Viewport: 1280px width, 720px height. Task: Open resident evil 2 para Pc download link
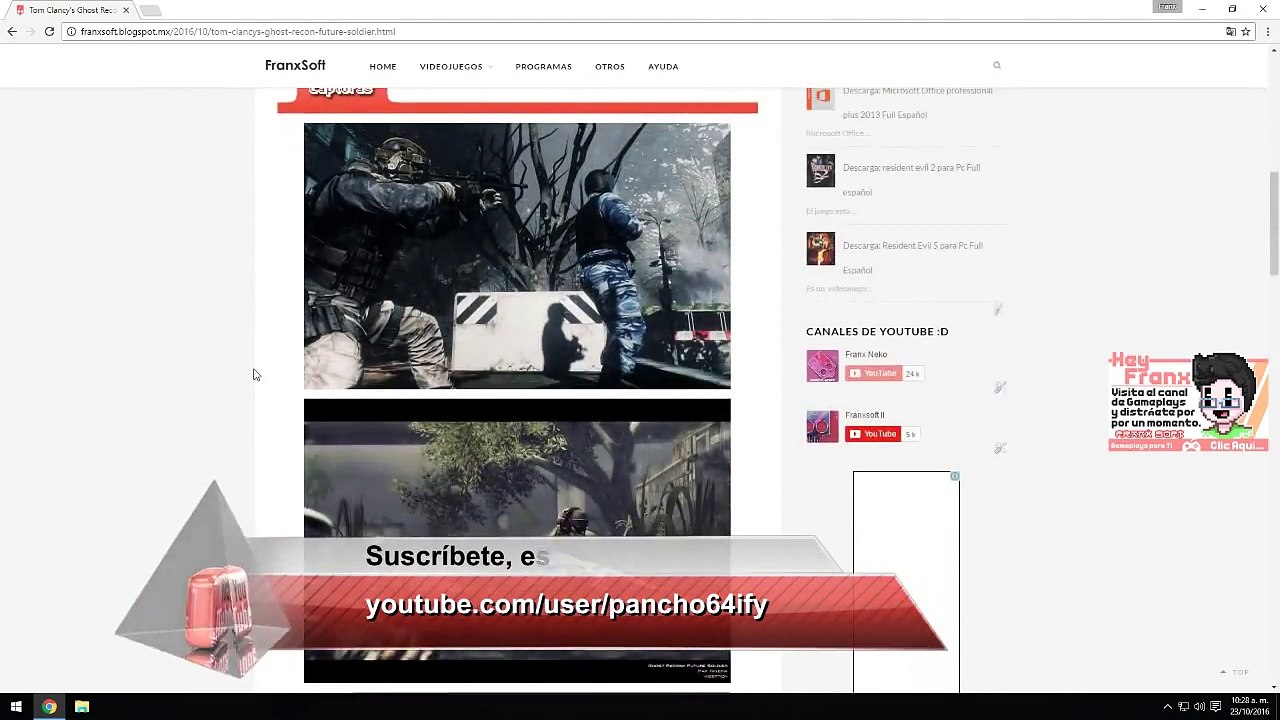(x=911, y=180)
